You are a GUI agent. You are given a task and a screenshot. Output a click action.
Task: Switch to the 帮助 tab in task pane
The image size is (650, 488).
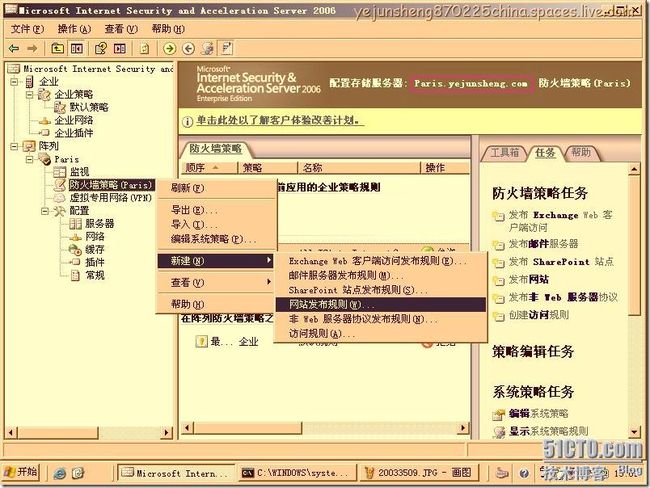[x=580, y=153]
